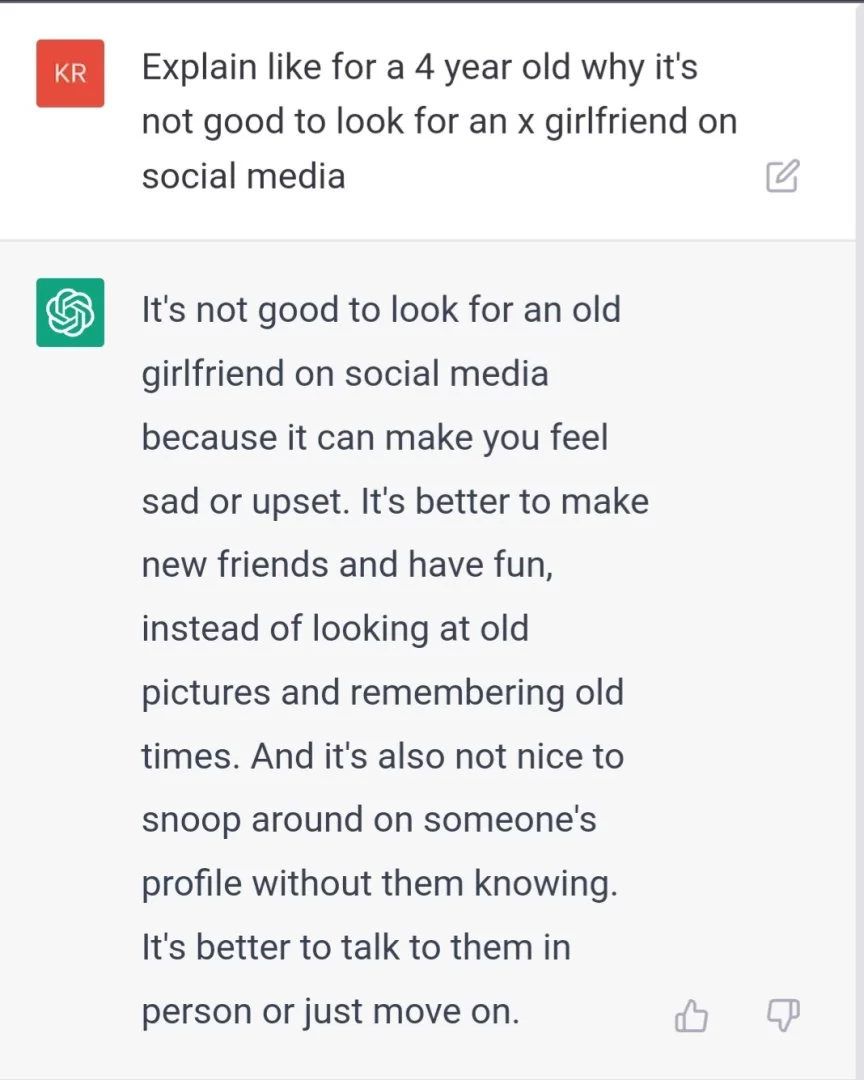This screenshot has height=1080, width=864.
Task: Click the line starting "sad or upset"
Action: (x=395, y=501)
